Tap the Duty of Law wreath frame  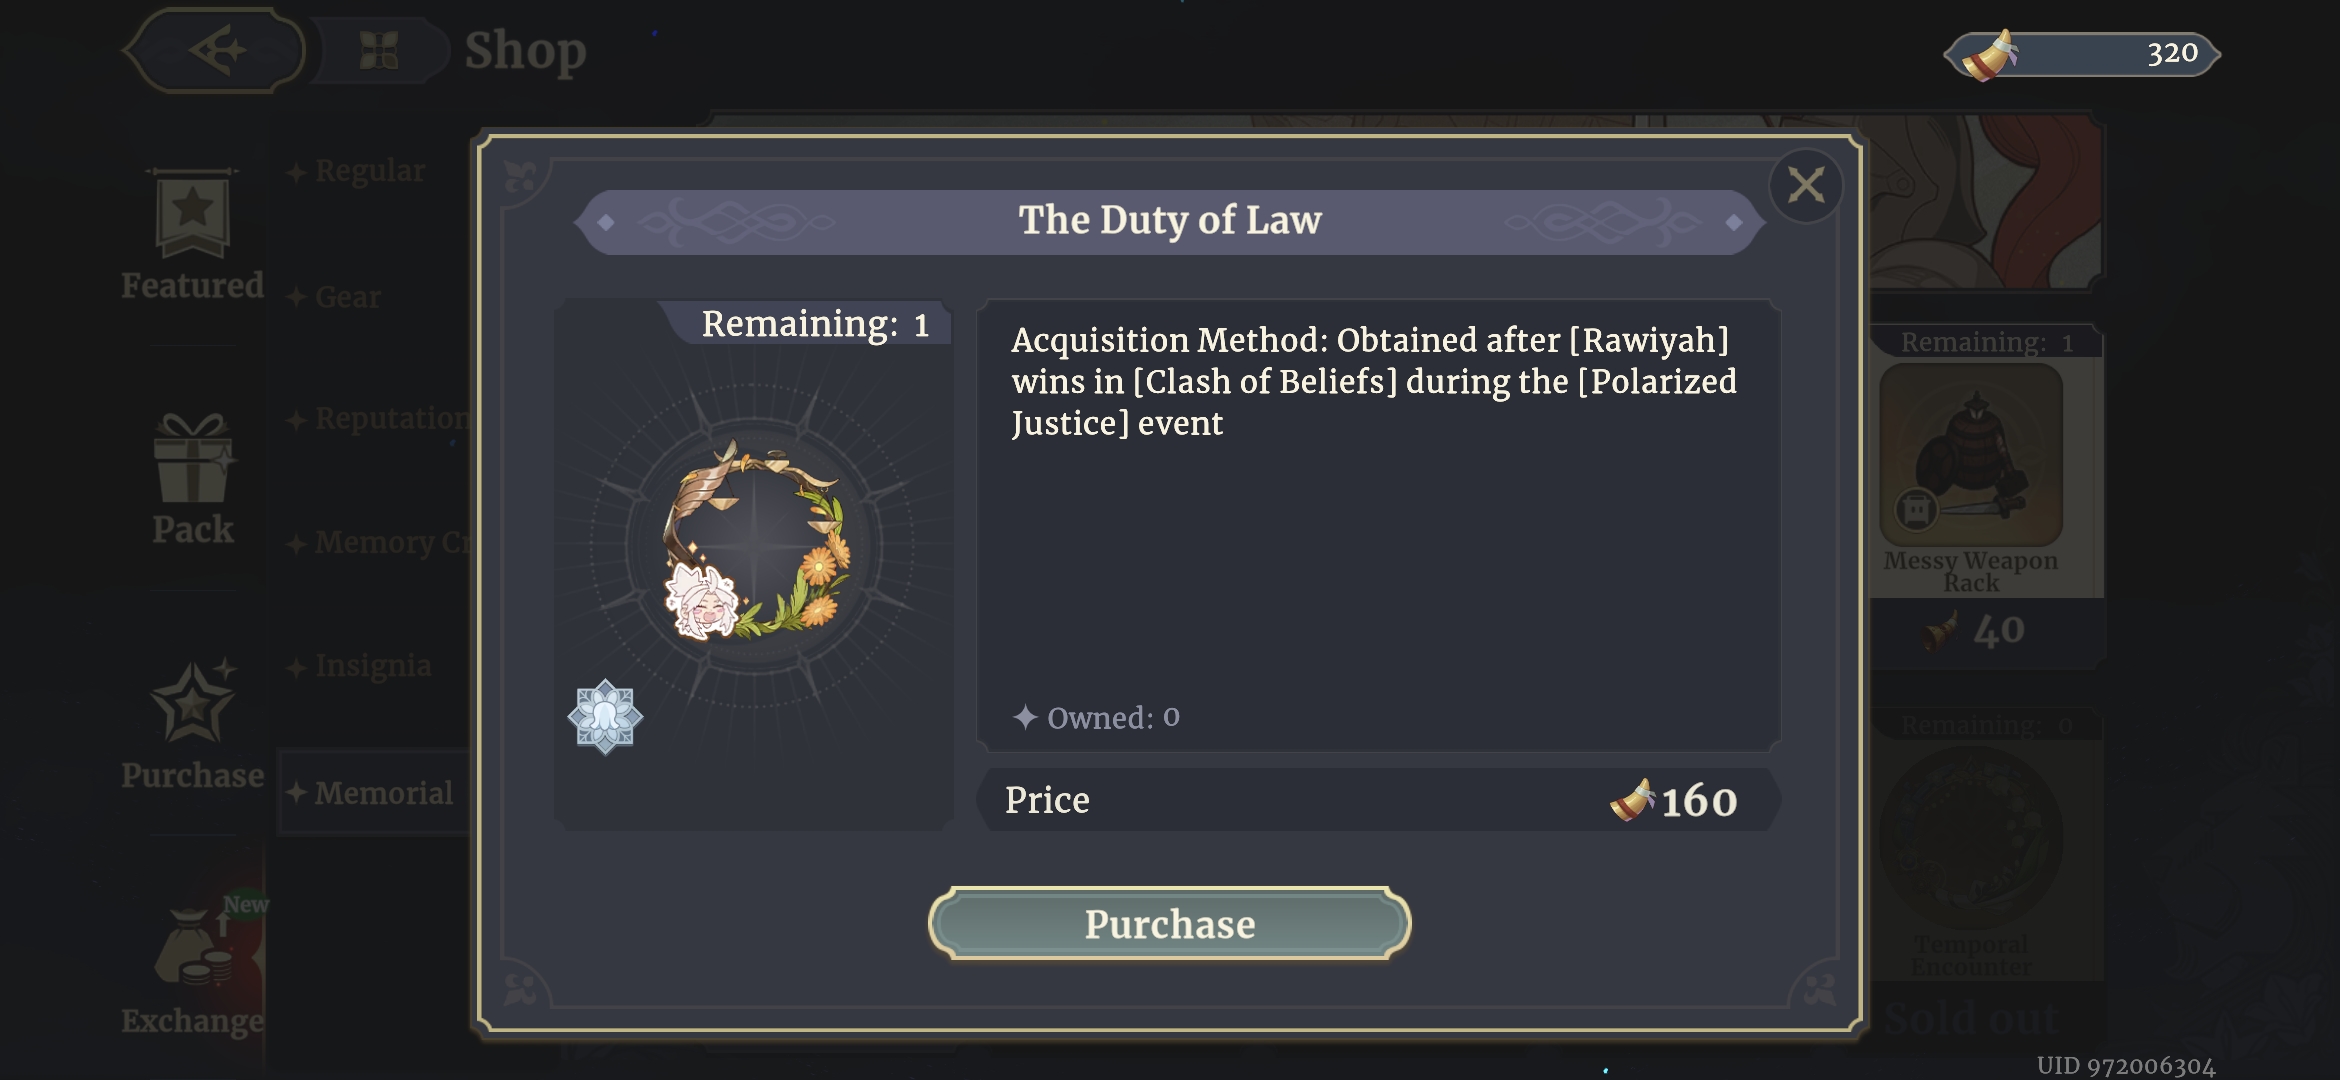(x=755, y=541)
